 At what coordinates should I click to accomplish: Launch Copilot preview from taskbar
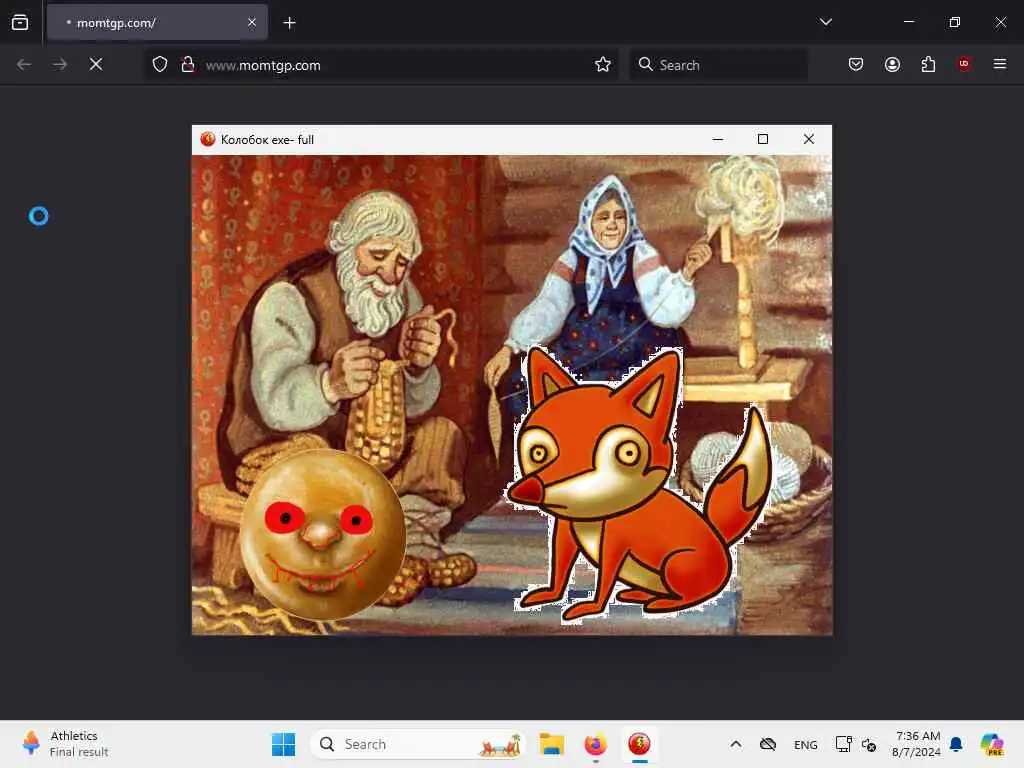coord(991,744)
